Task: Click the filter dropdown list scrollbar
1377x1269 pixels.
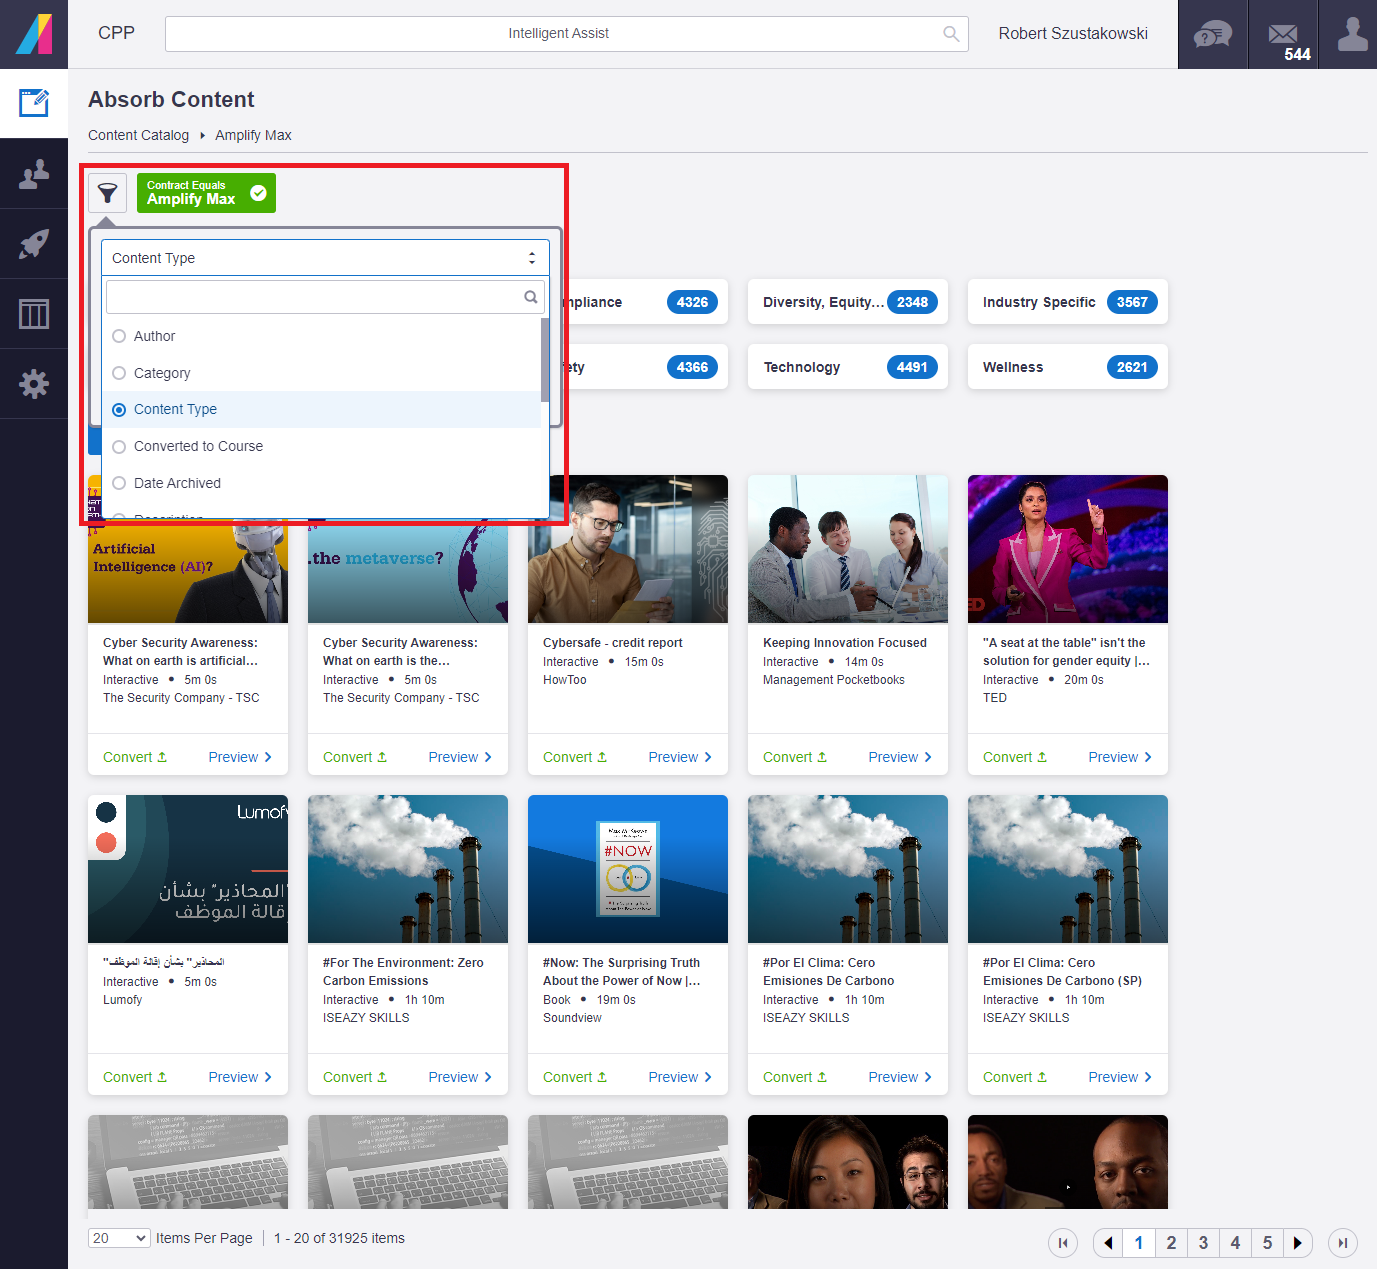Action: (x=545, y=360)
